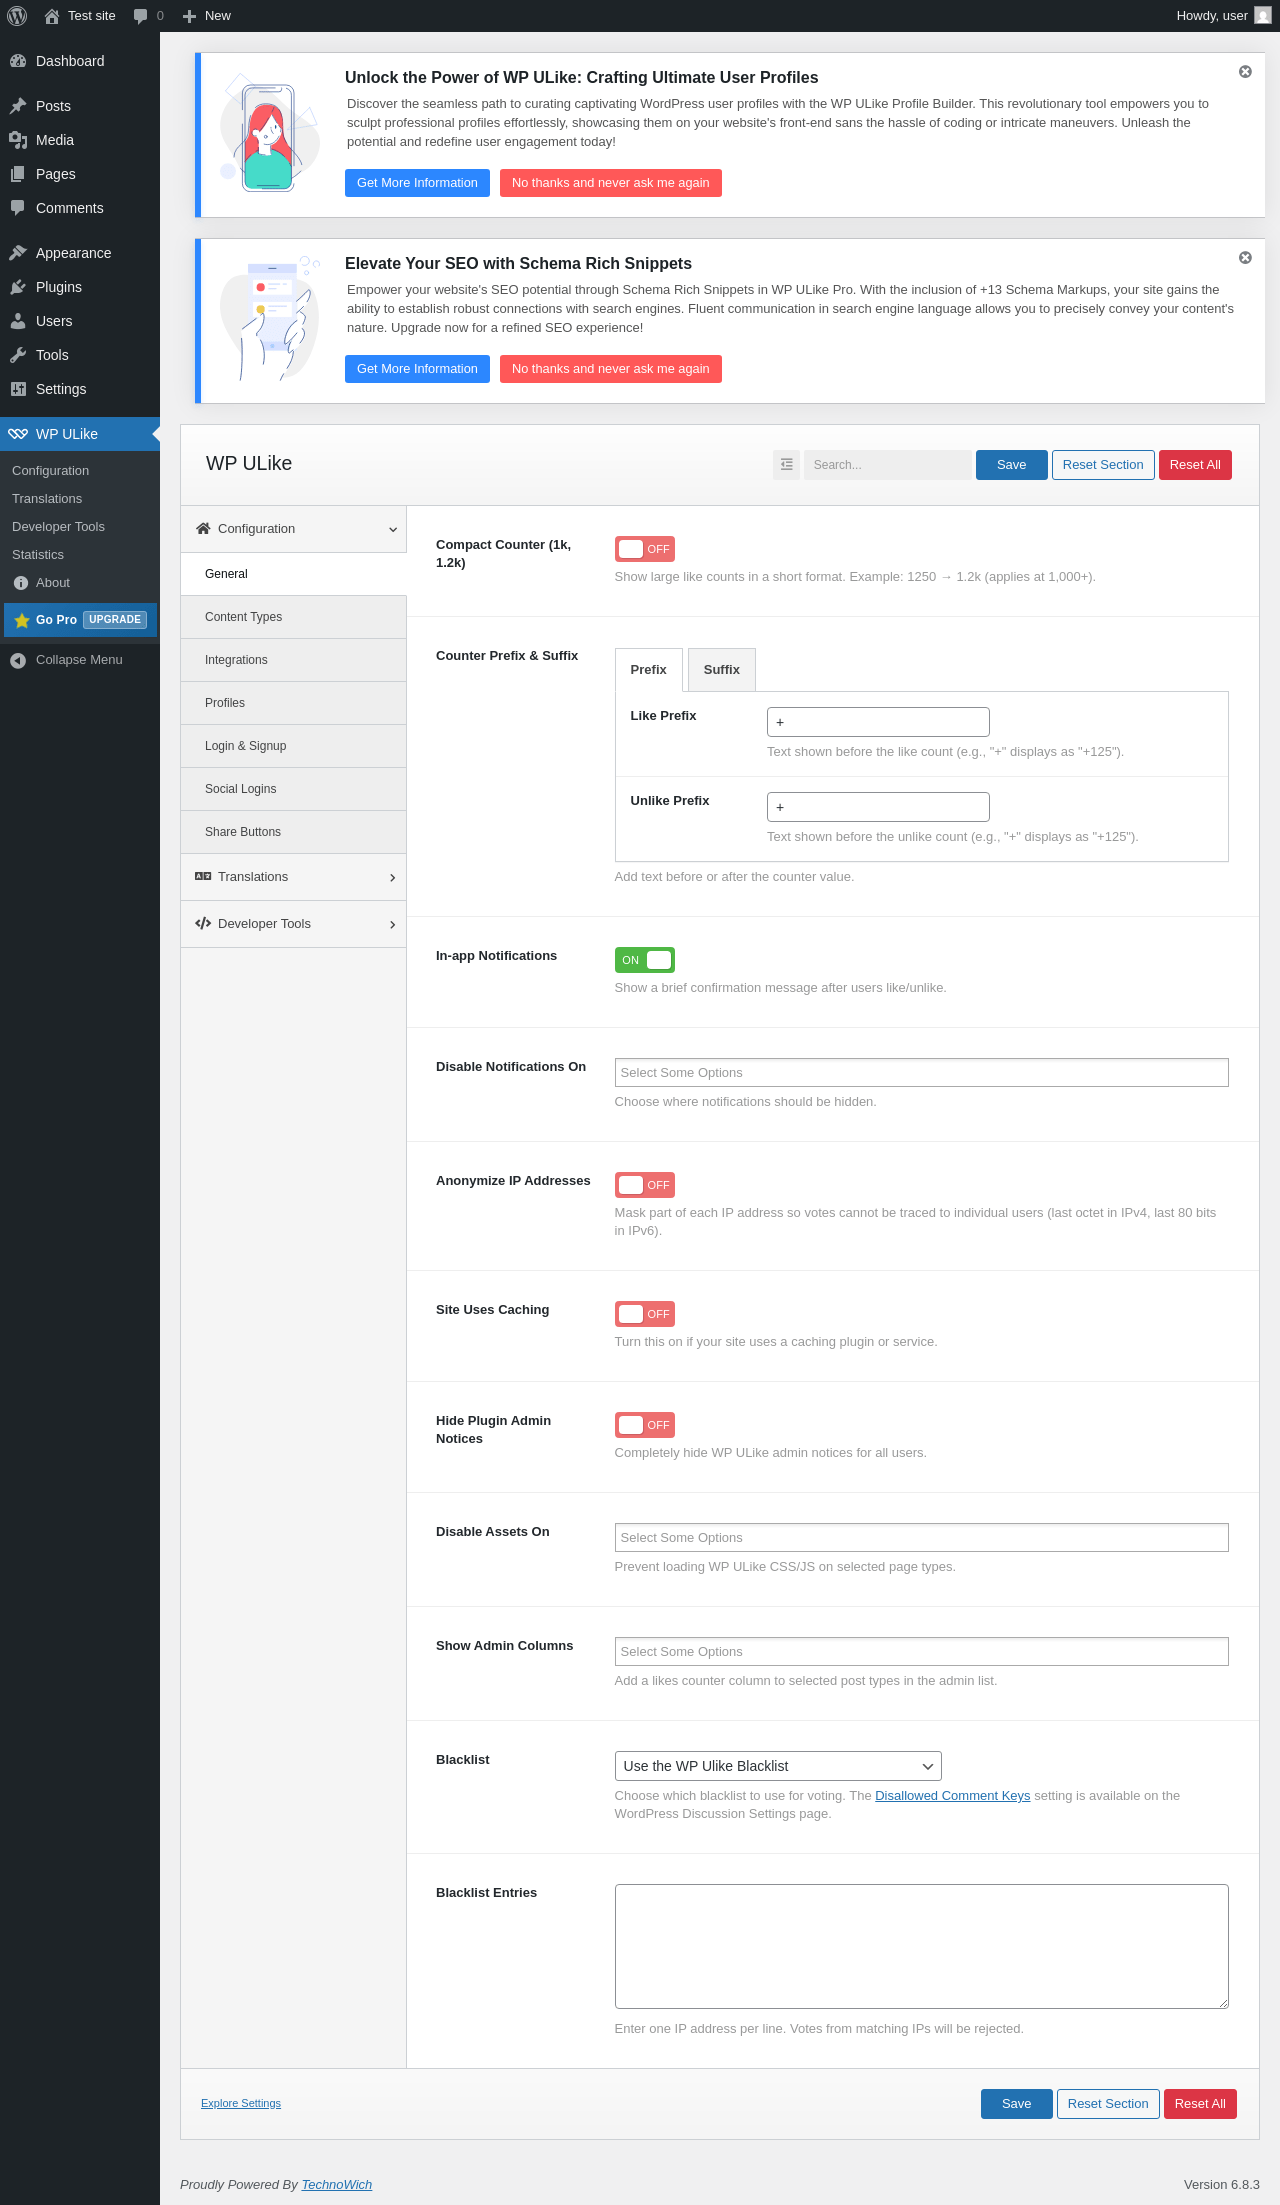This screenshot has width=1280, height=2205.
Task: Open the Content Types settings
Action: coord(294,617)
